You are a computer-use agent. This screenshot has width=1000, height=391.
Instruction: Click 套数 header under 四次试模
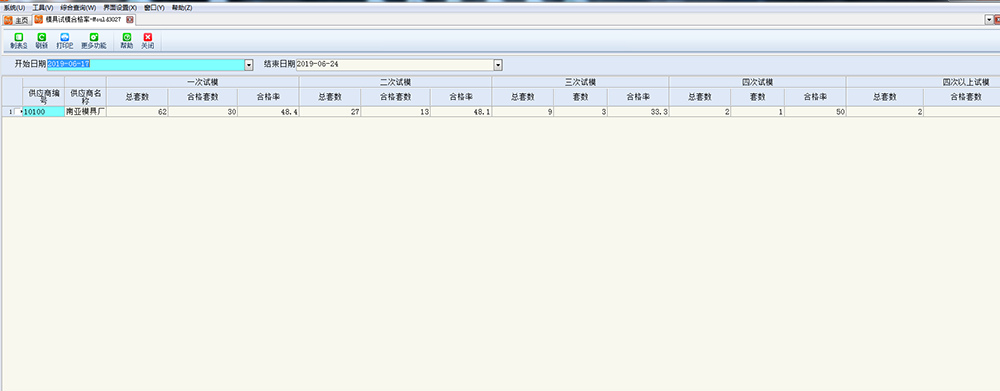tap(758, 97)
